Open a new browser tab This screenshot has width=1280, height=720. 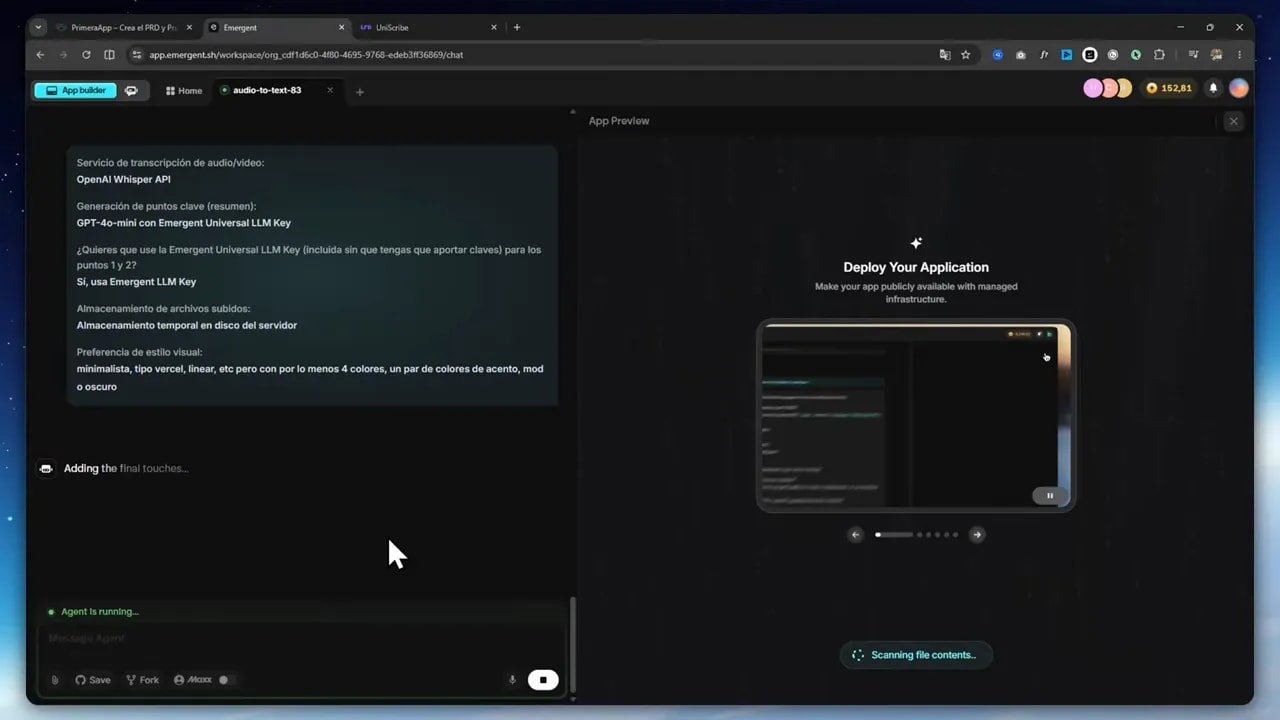tap(517, 28)
